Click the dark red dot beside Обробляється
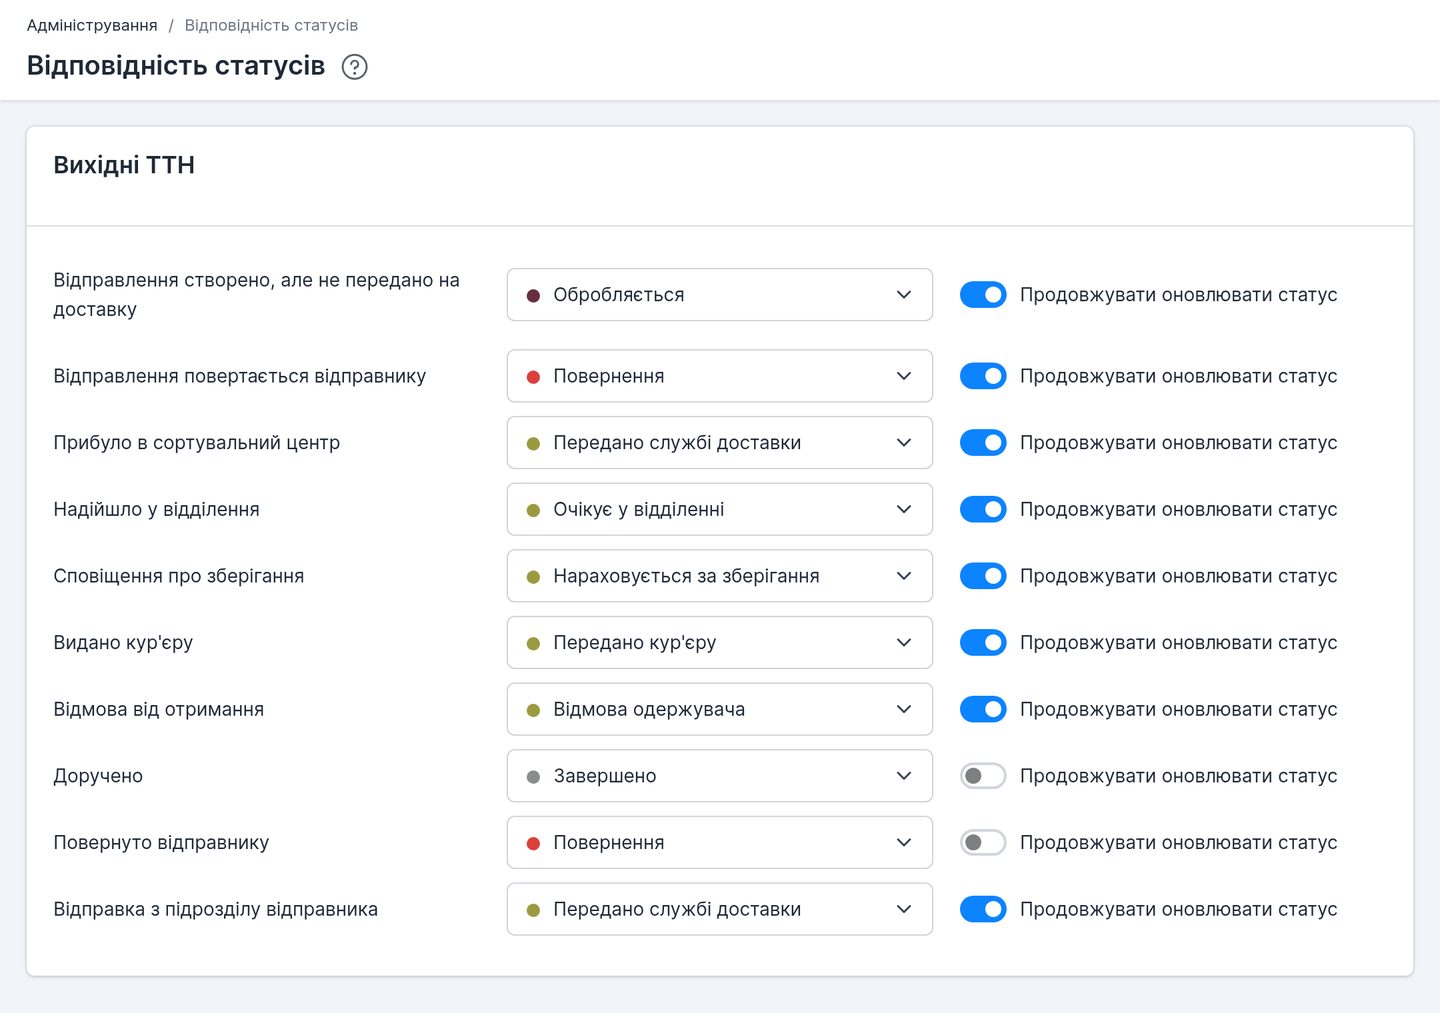The width and height of the screenshot is (1440, 1013). pos(533,295)
